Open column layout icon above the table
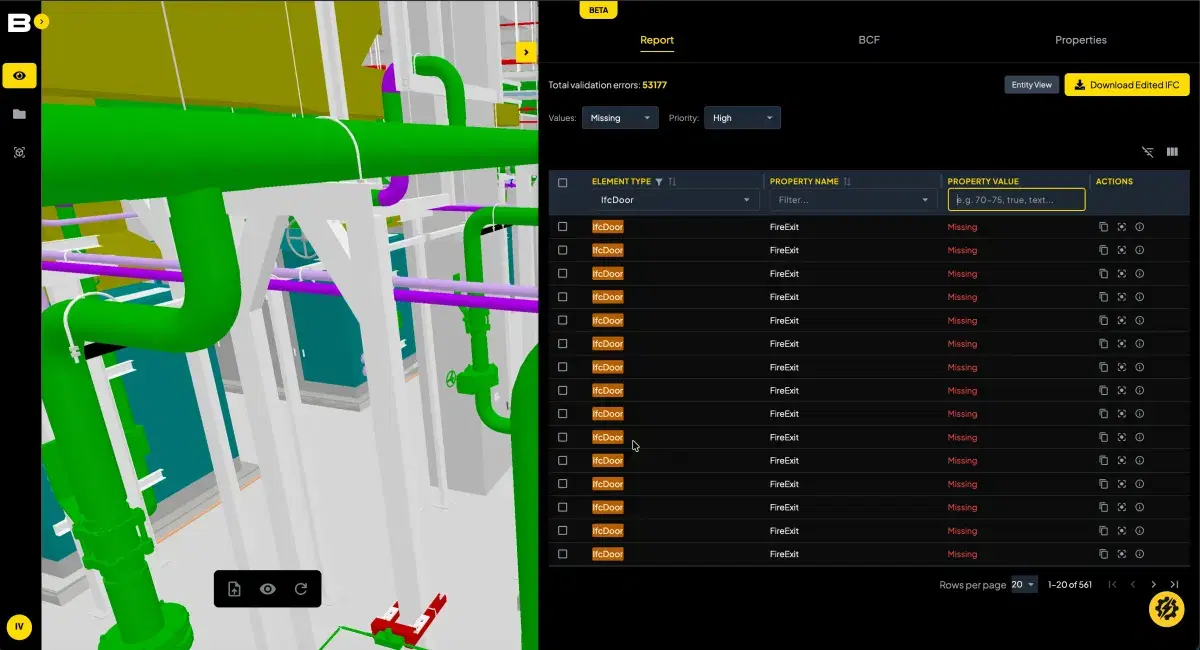Image resolution: width=1200 pixels, height=650 pixels. [x=1172, y=152]
